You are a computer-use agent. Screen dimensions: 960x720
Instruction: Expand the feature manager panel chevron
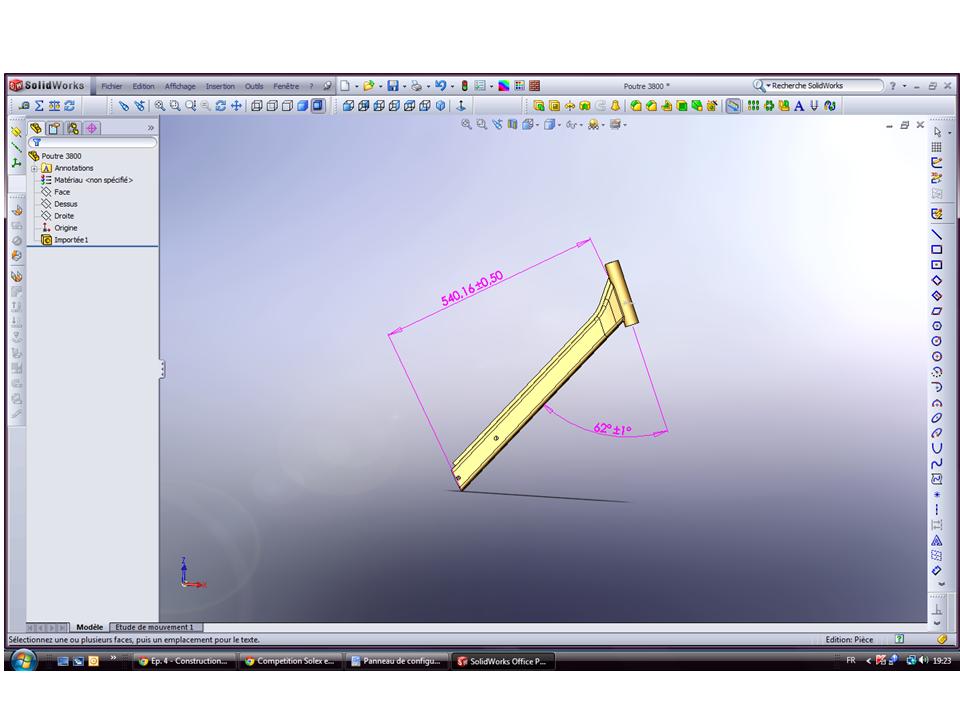point(151,128)
